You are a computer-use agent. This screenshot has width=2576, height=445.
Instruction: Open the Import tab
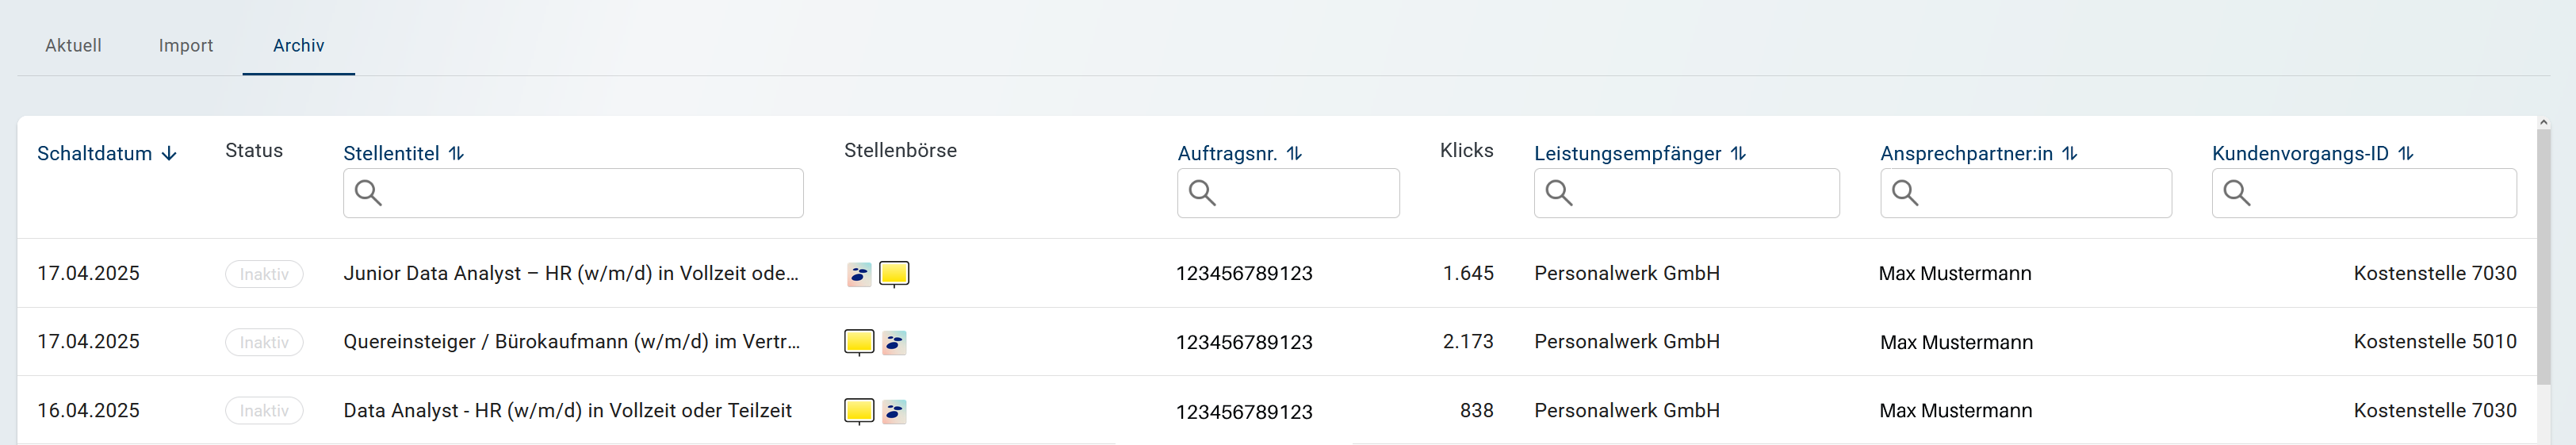pos(186,46)
